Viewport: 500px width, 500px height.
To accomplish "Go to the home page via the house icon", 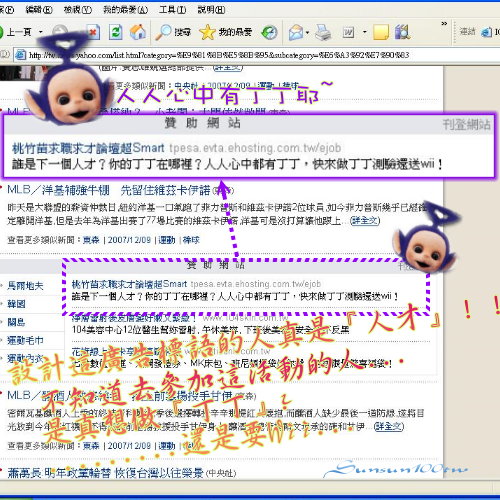I will coord(137,32).
